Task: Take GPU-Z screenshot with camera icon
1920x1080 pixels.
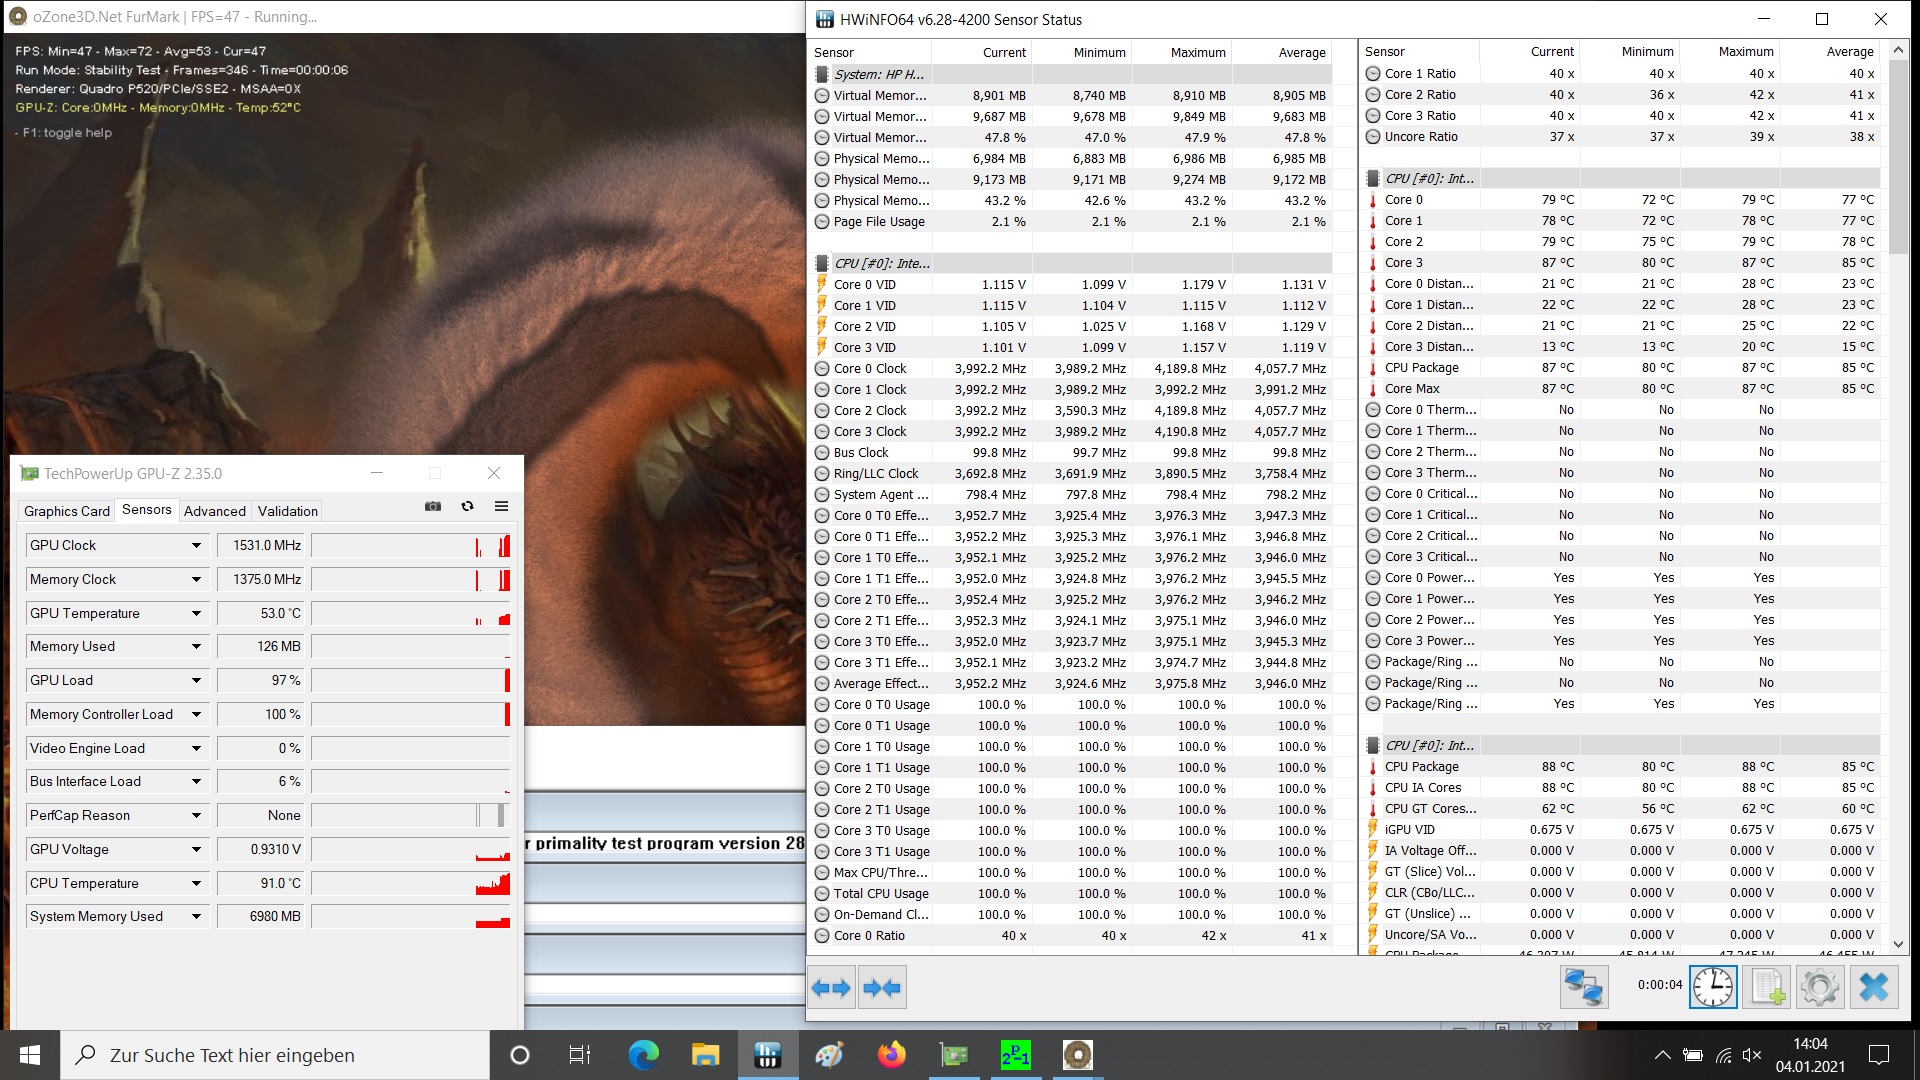Action: pyautogui.click(x=433, y=507)
